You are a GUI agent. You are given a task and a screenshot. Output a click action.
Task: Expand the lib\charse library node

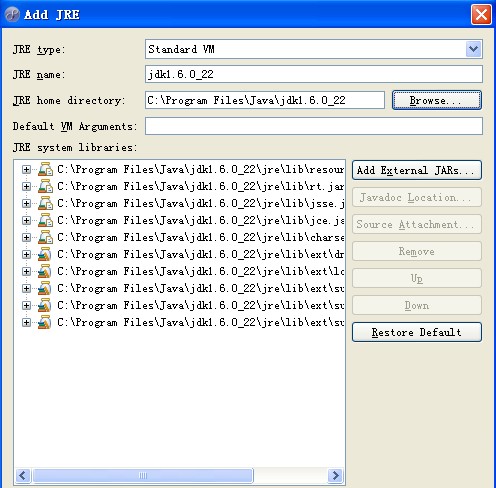26,238
